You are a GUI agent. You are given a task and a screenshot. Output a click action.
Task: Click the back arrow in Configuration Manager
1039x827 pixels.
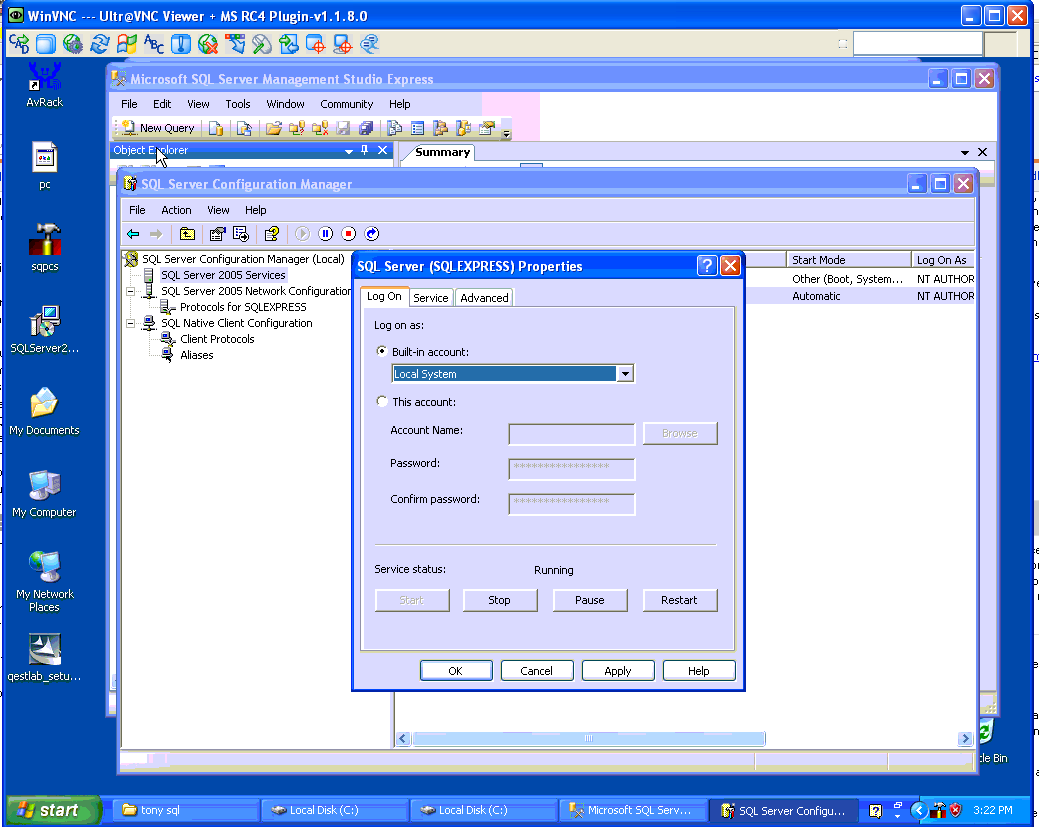pyautogui.click(x=133, y=234)
